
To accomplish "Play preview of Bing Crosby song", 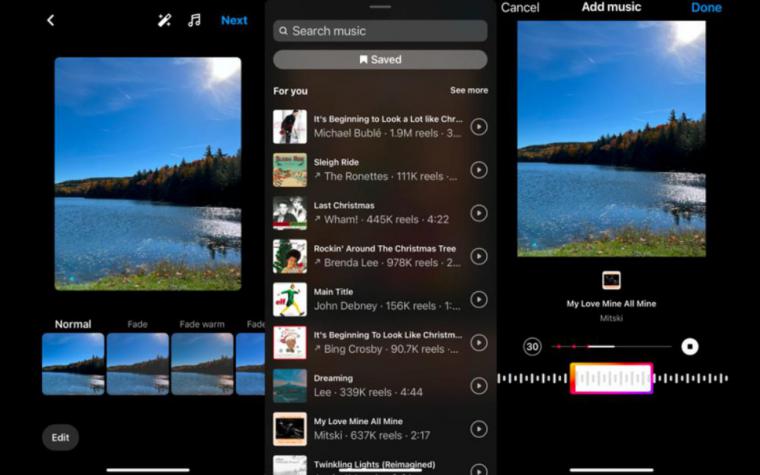I will click(x=479, y=343).
